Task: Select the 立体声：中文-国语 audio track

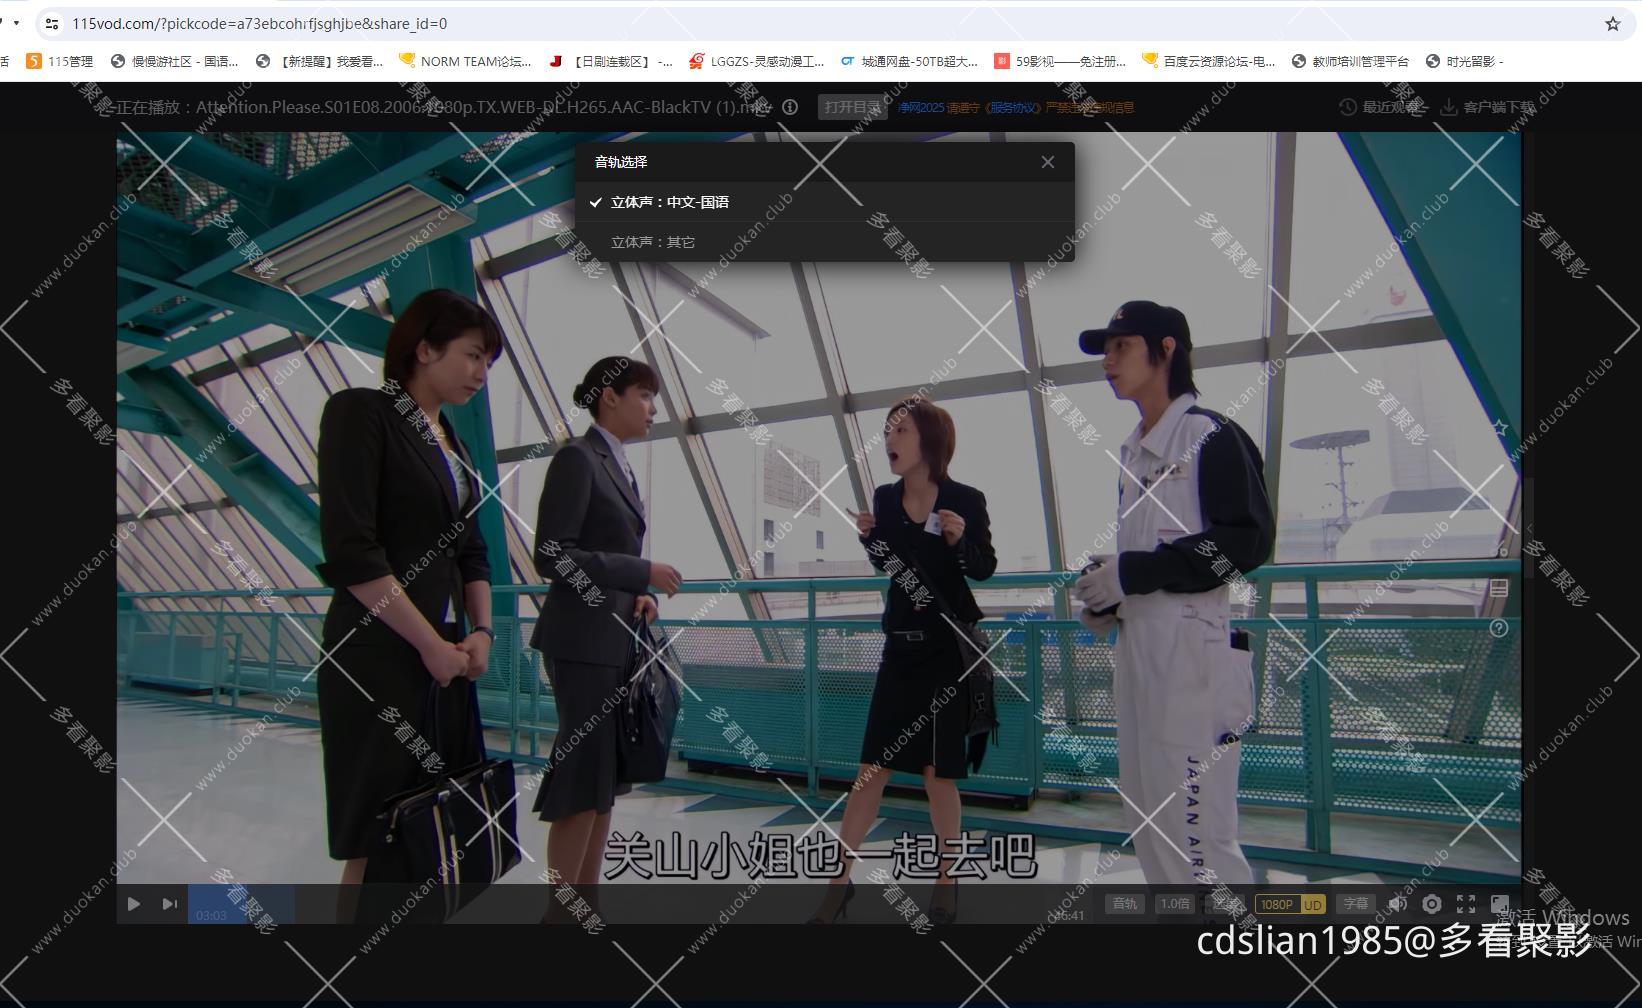Action: click(669, 202)
